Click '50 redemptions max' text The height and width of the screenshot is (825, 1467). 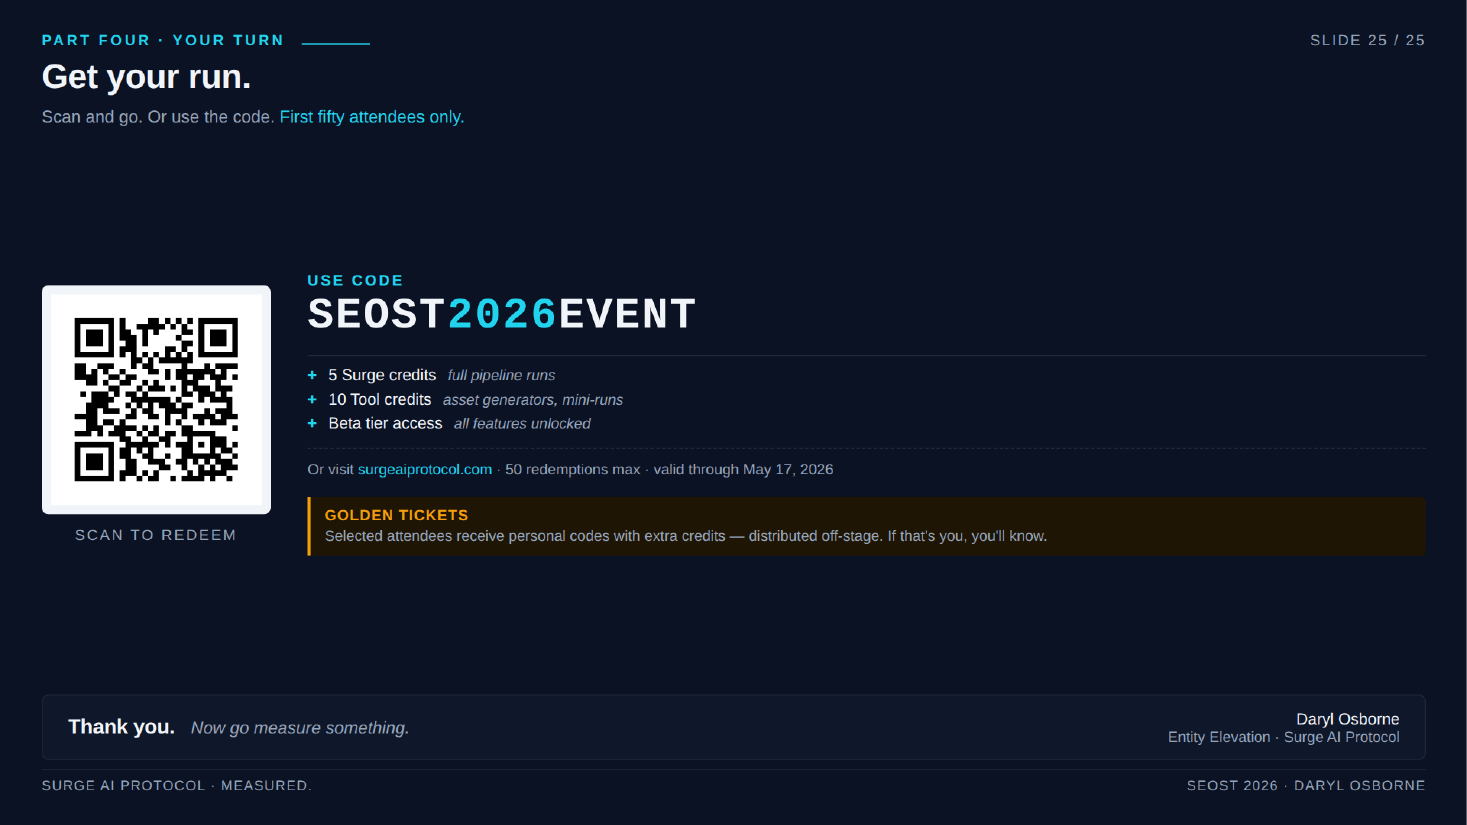tap(572, 469)
